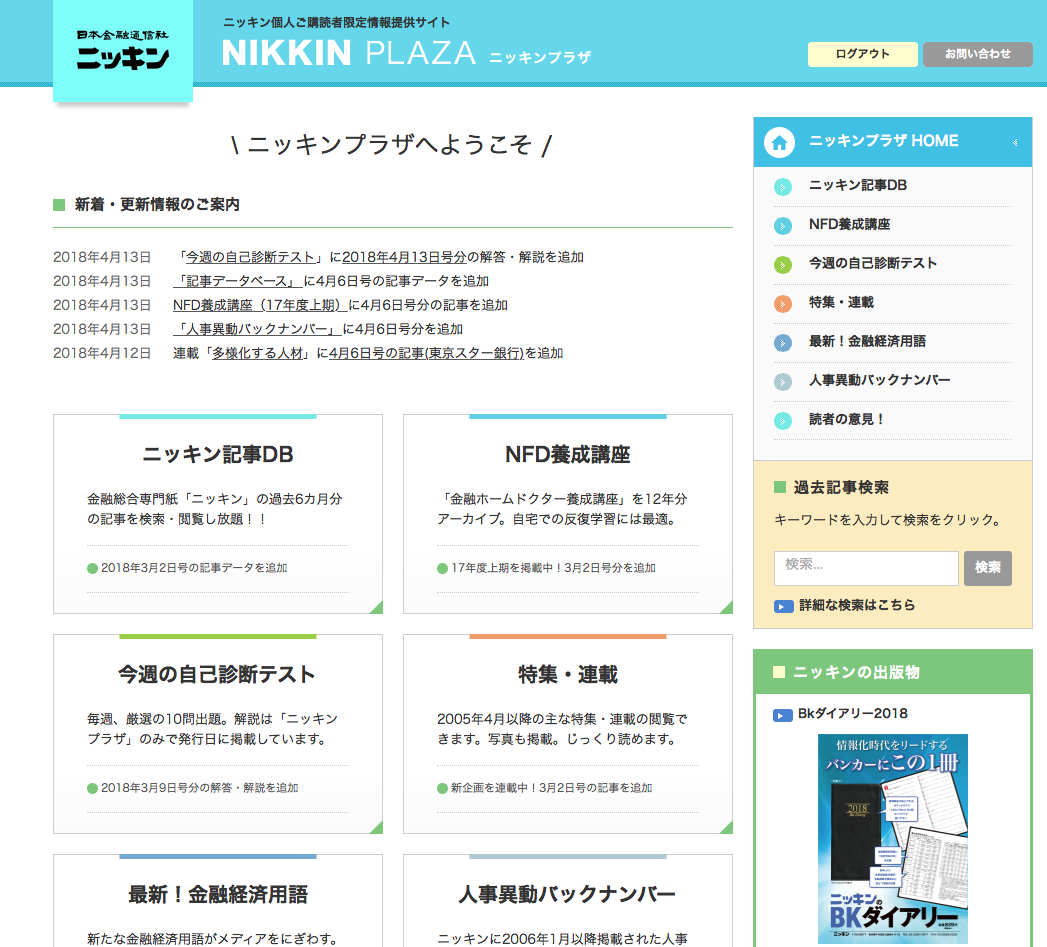
Task: Click arrow icon beside 読者の意見！
Action: coord(783,421)
